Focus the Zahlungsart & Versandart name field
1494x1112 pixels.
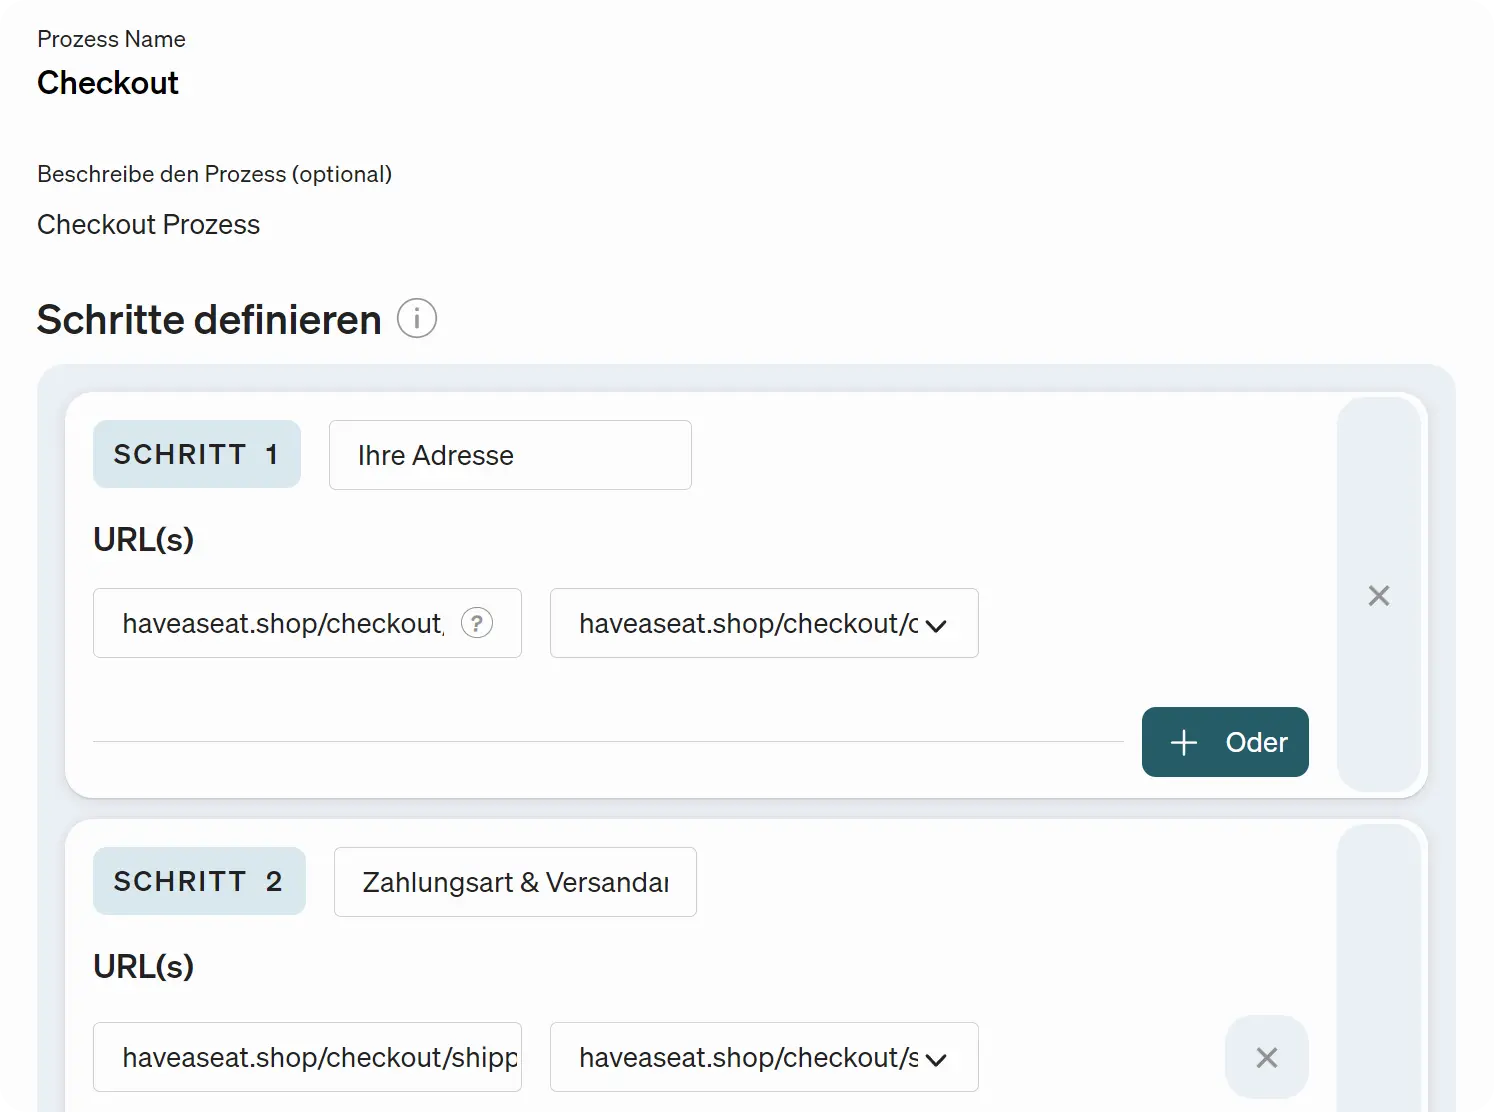click(x=515, y=882)
